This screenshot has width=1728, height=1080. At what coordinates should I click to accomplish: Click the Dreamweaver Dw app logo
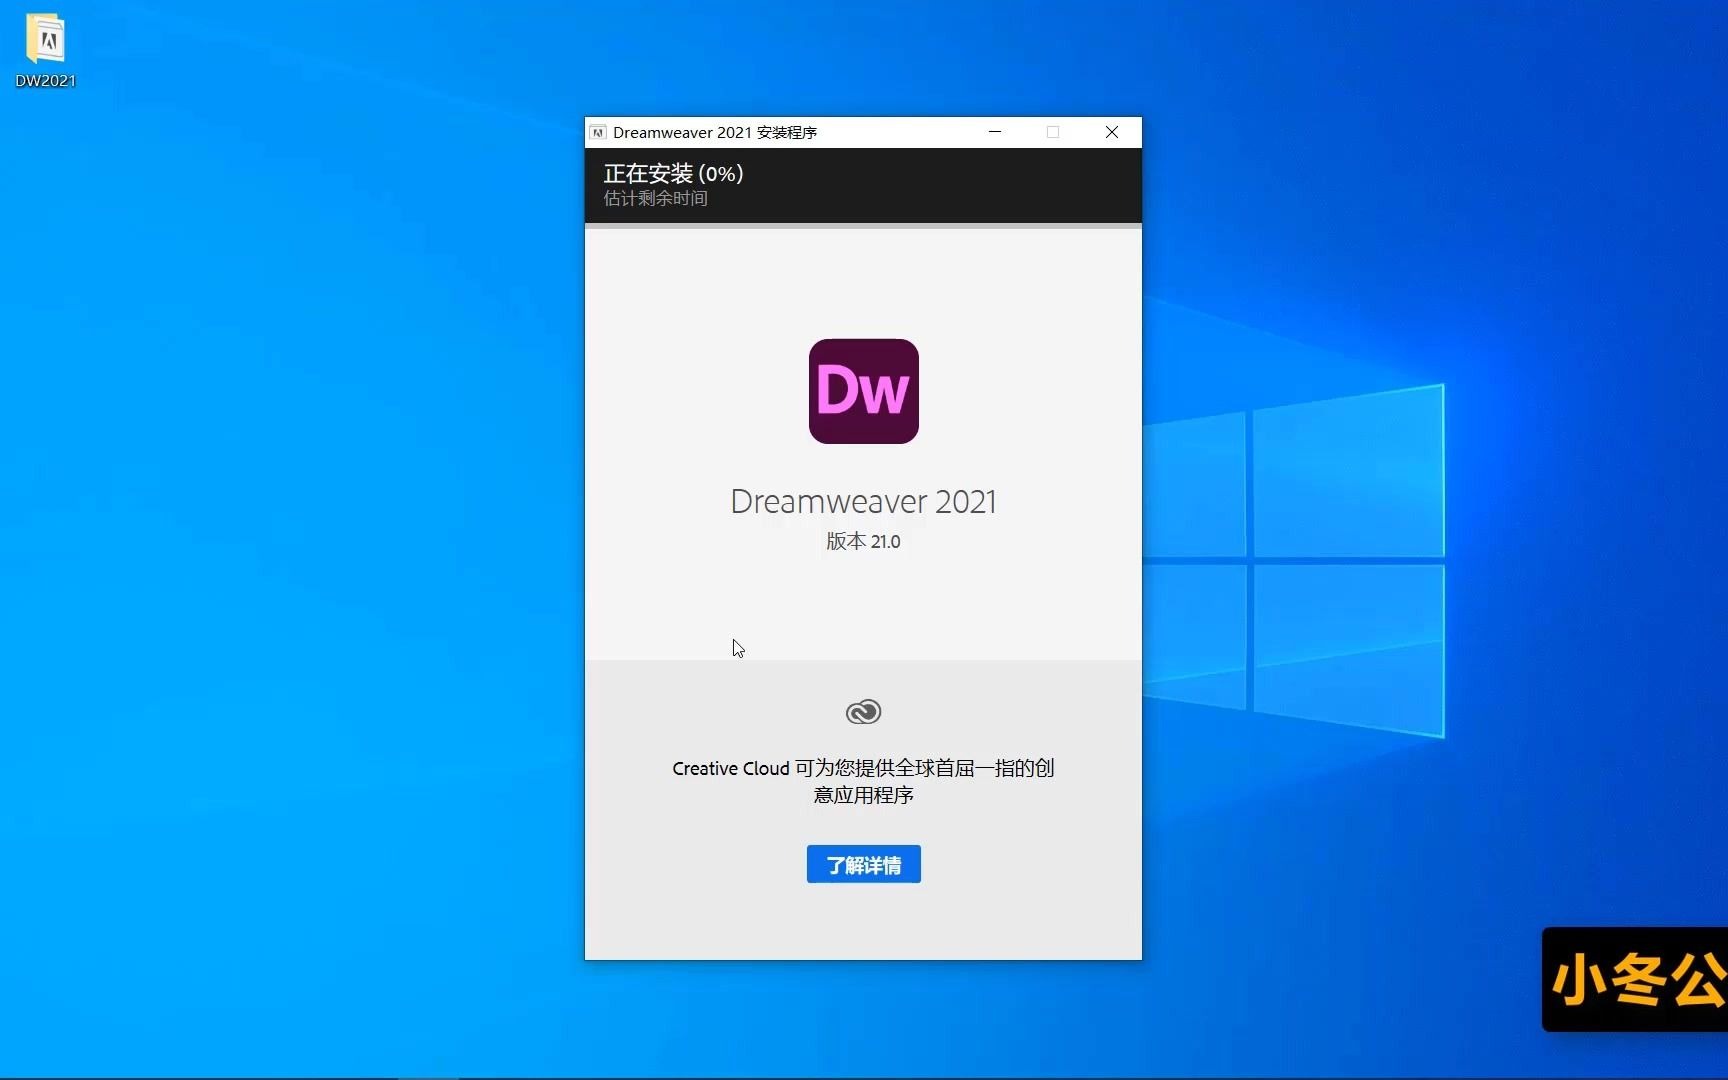click(863, 391)
